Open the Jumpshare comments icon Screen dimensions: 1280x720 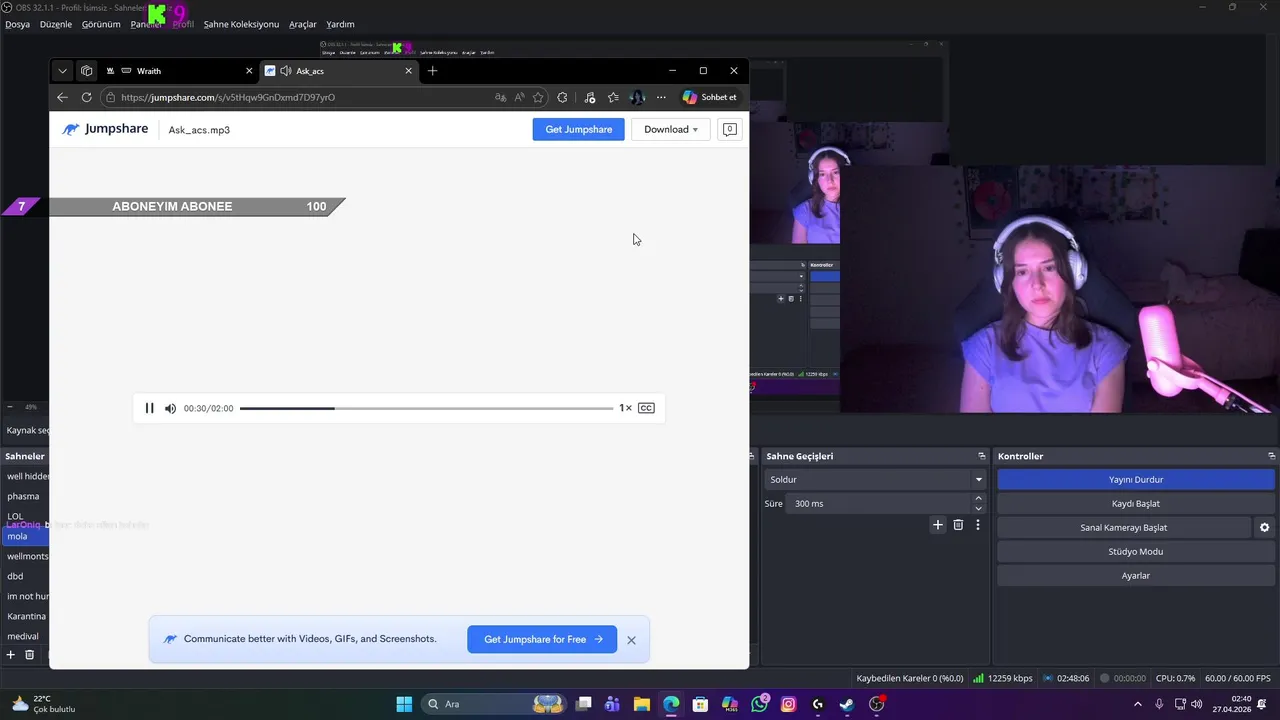[x=730, y=129]
